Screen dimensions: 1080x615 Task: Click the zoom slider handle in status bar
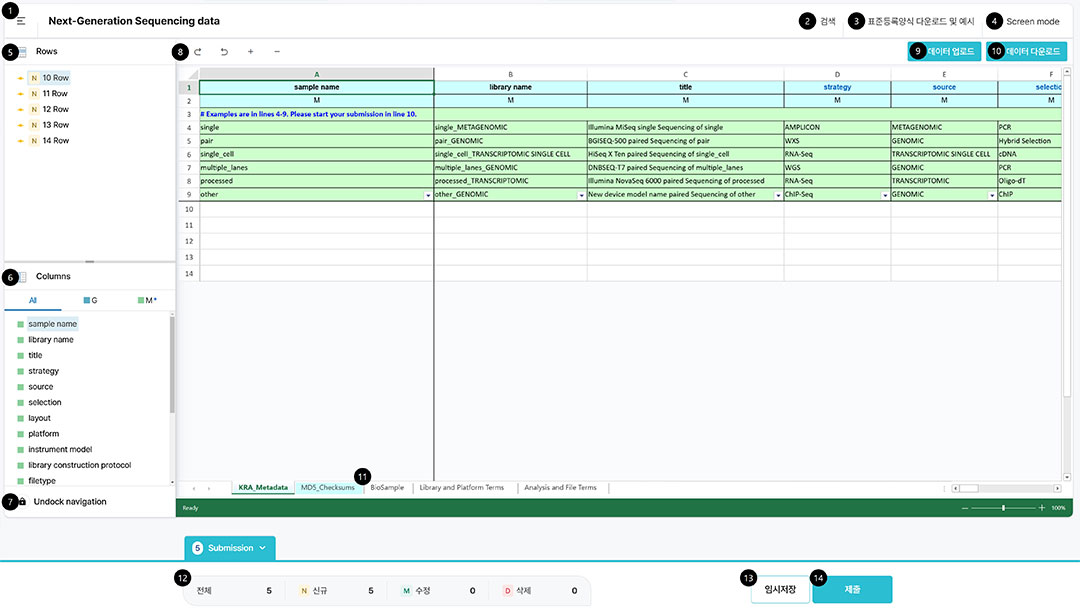1002,508
